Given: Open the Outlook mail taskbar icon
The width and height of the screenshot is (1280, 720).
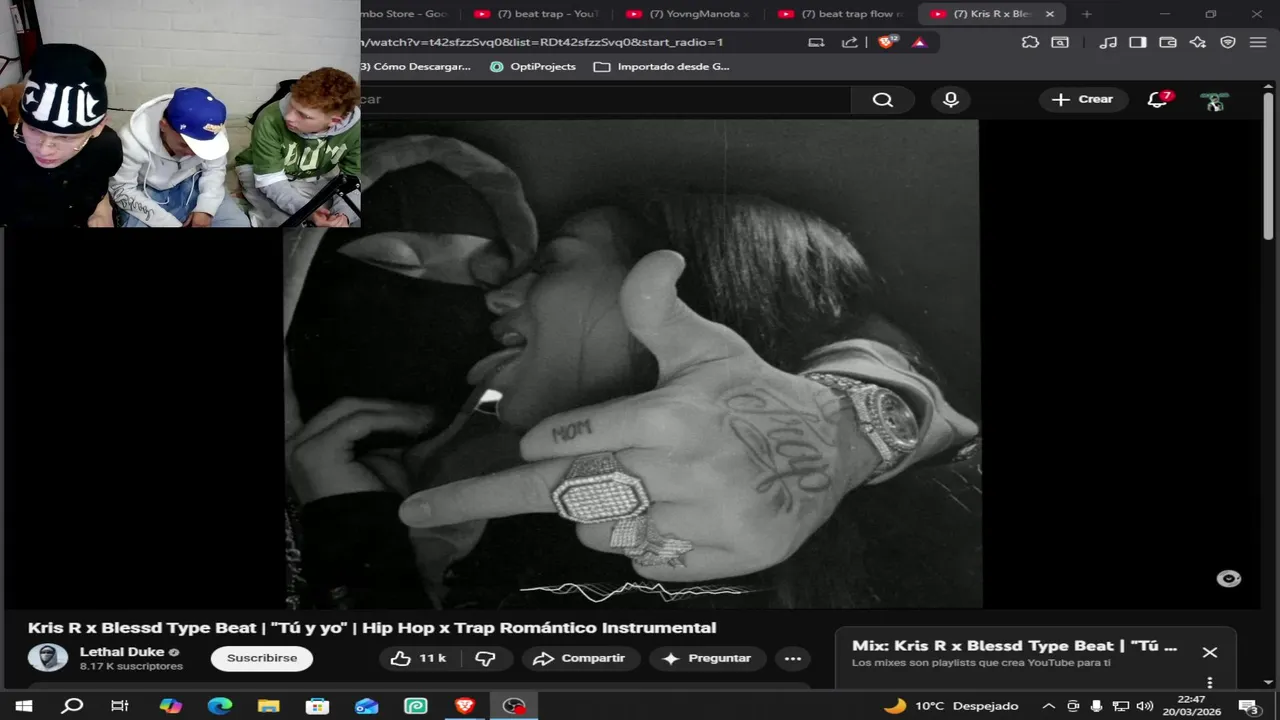Looking at the screenshot, I should point(366,706).
